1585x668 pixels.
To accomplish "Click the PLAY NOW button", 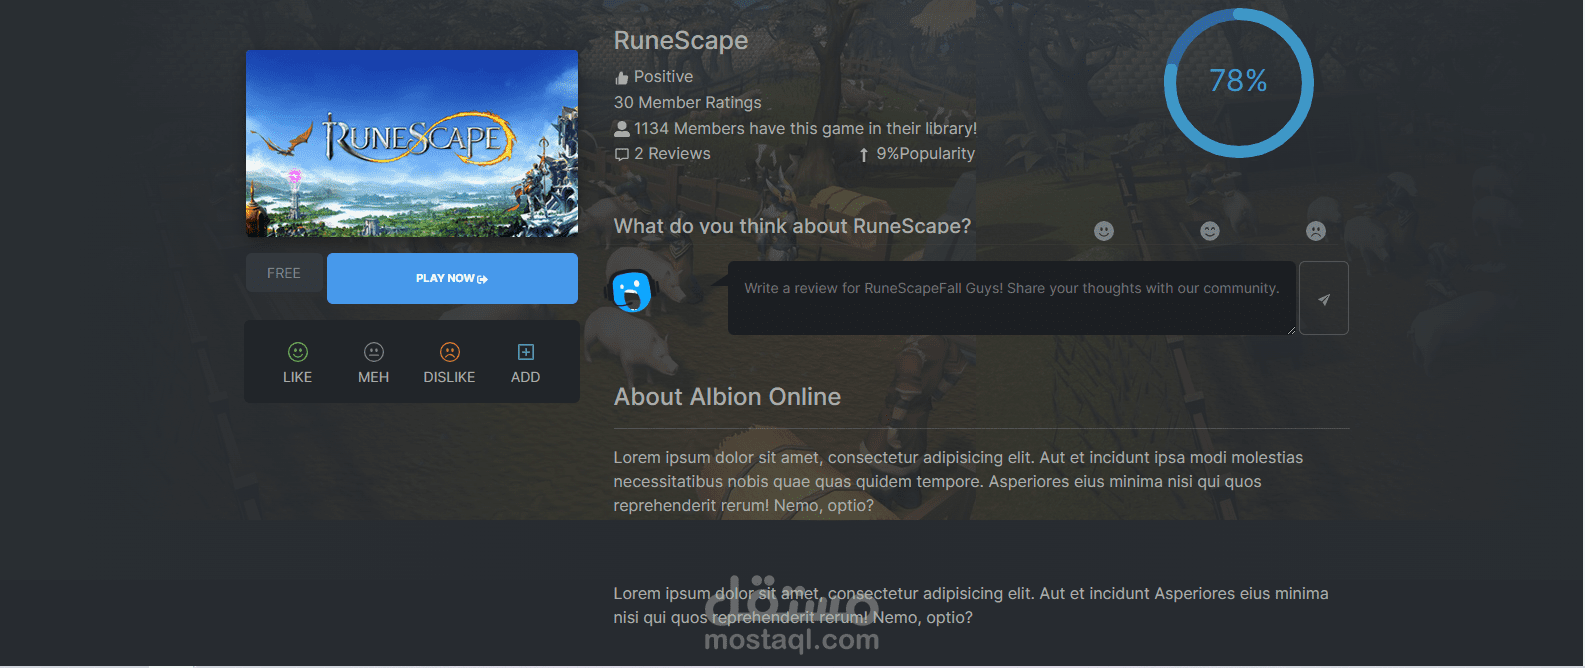I will pyautogui.click(x=452, y=278).
